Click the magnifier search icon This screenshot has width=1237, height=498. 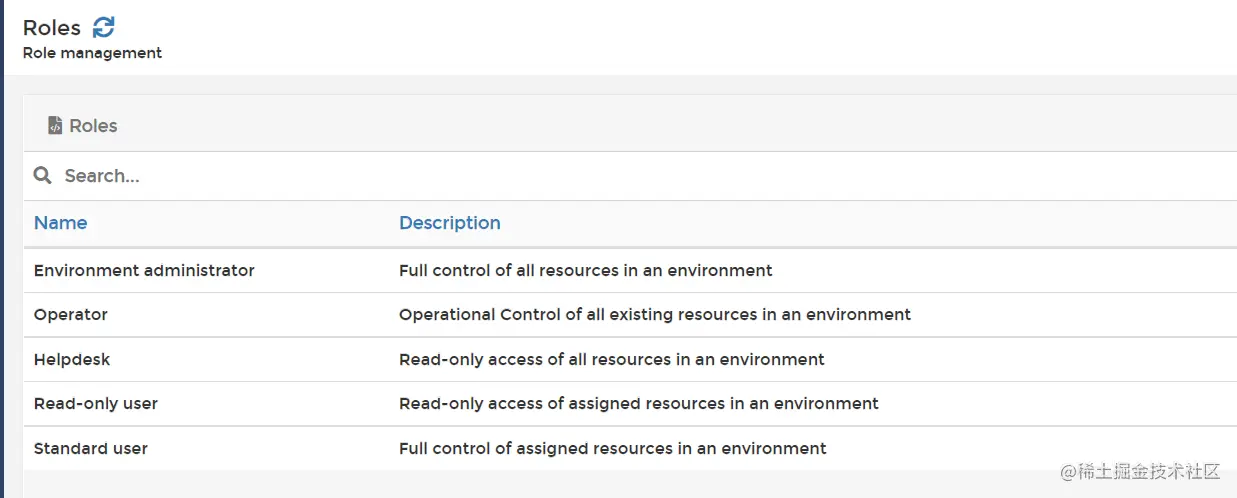pyautogui.click(x=42, y=176)
